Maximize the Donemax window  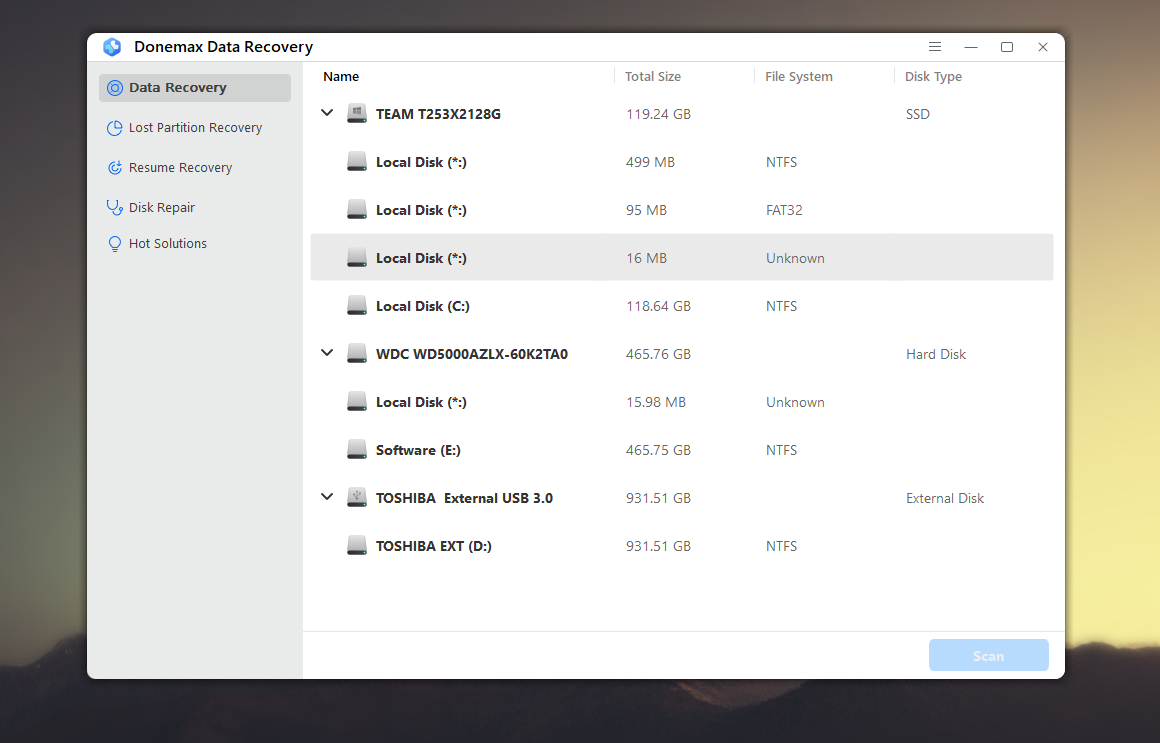click(x=1007, y=47)
